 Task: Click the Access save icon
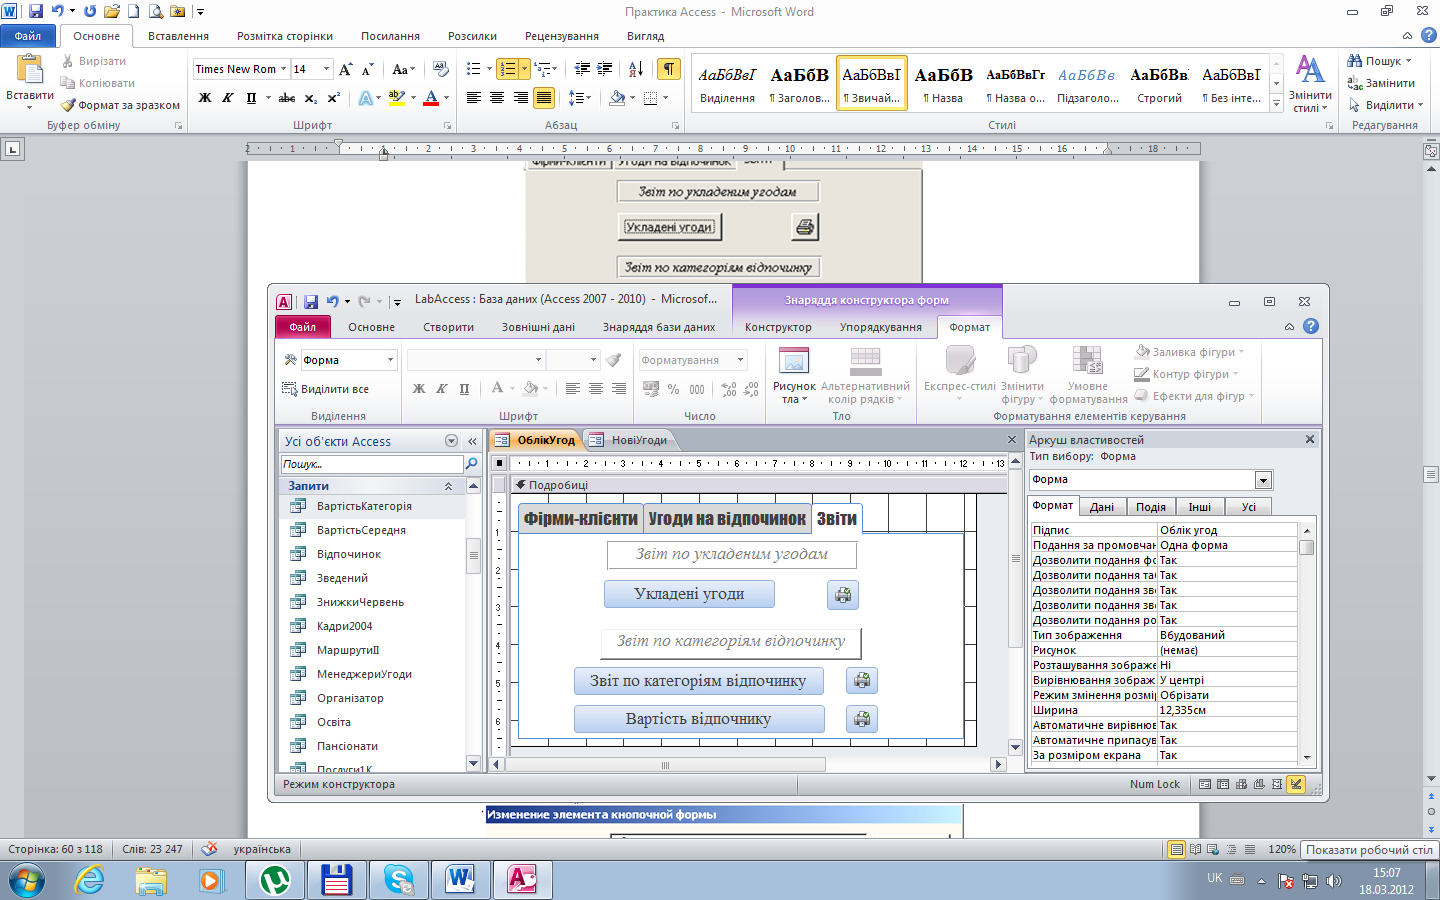(x=311, y=301)
